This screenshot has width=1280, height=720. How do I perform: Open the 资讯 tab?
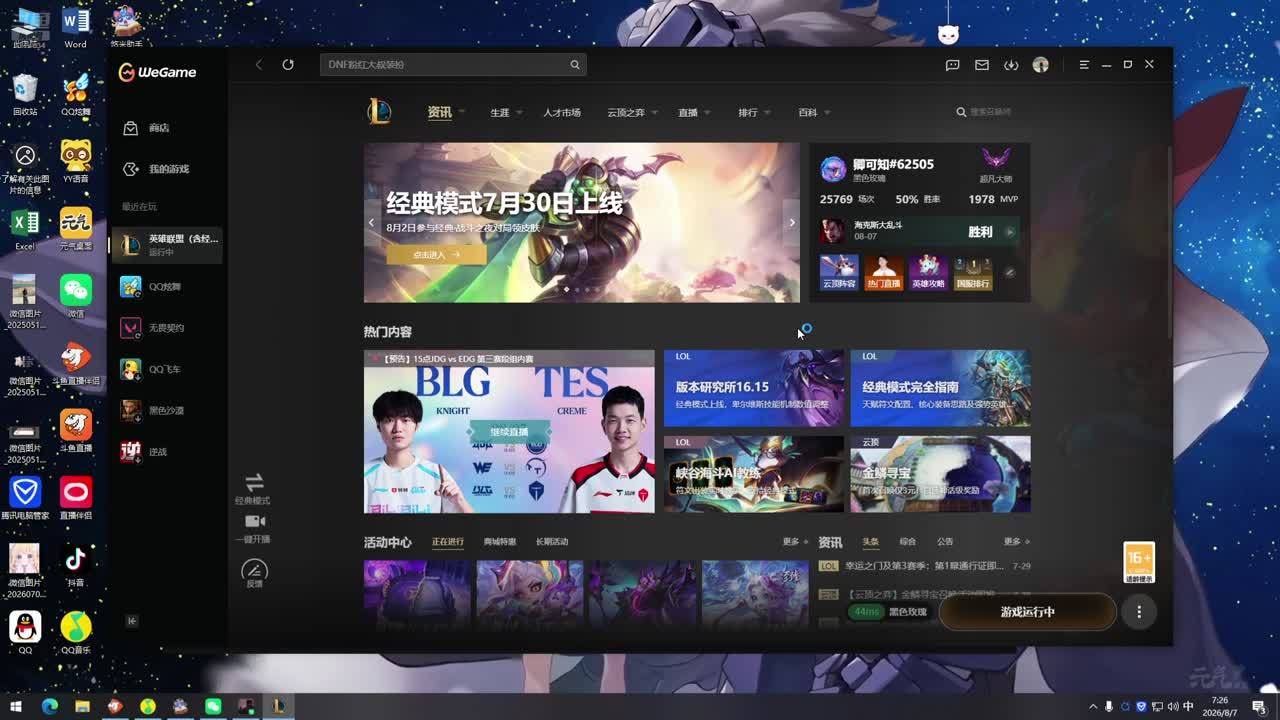pos(439,112)
